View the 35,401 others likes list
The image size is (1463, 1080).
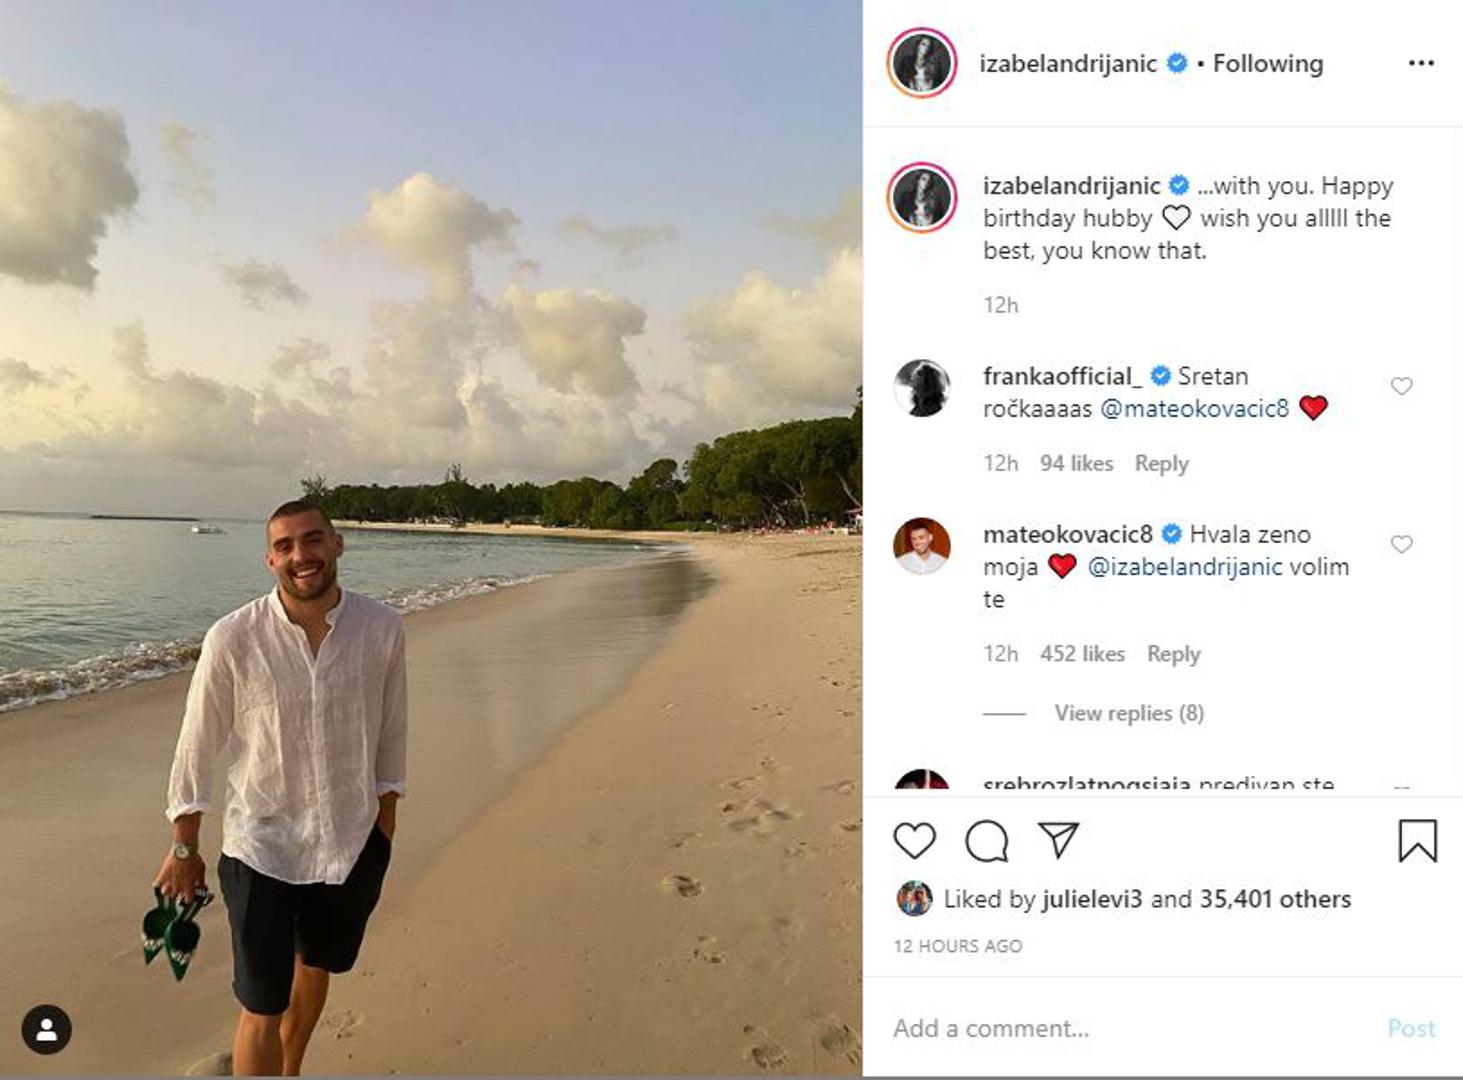(x=1275, y=899)
